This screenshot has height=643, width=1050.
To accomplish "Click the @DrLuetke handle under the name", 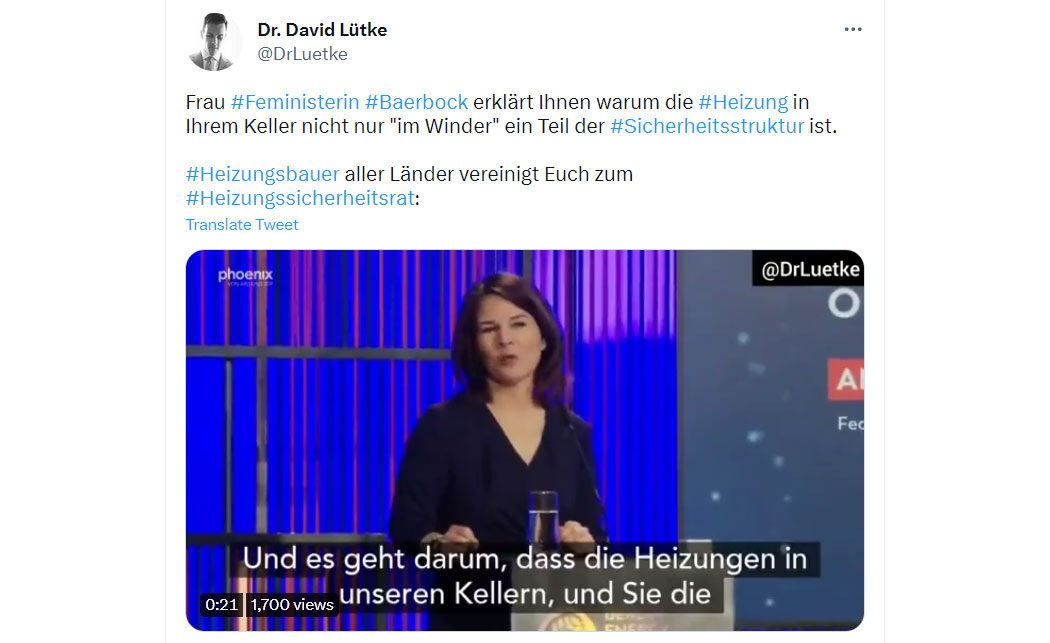I will (x=303, y=54).
